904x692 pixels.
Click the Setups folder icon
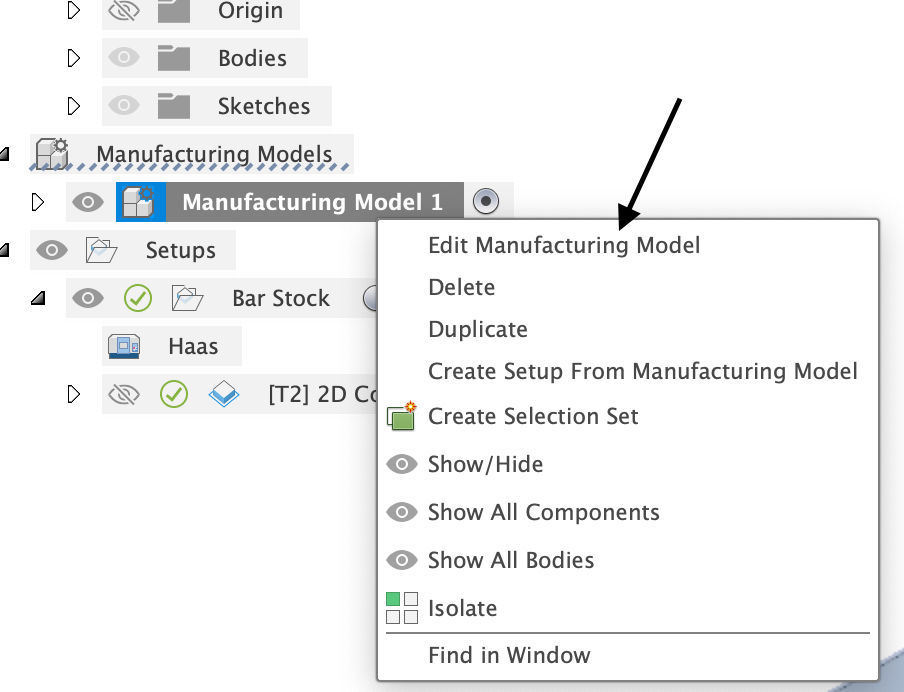click(101, 250)
